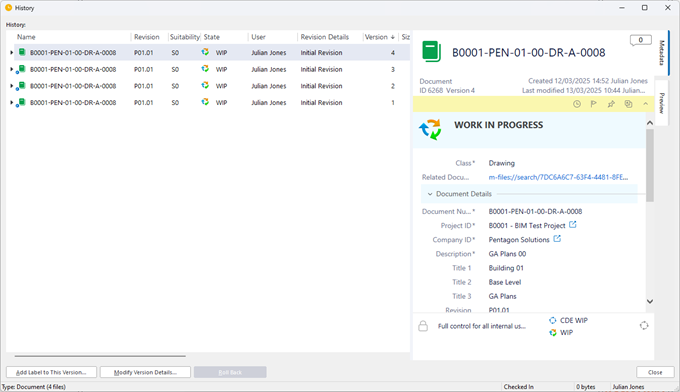
Task: Click the padlock permissions icon
Action: click(x=423, y=326)
